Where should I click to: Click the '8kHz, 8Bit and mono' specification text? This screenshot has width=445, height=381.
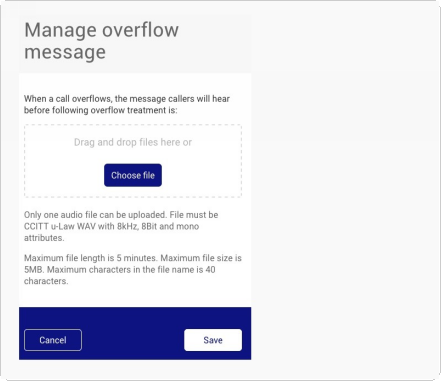[x=158, y=226]
